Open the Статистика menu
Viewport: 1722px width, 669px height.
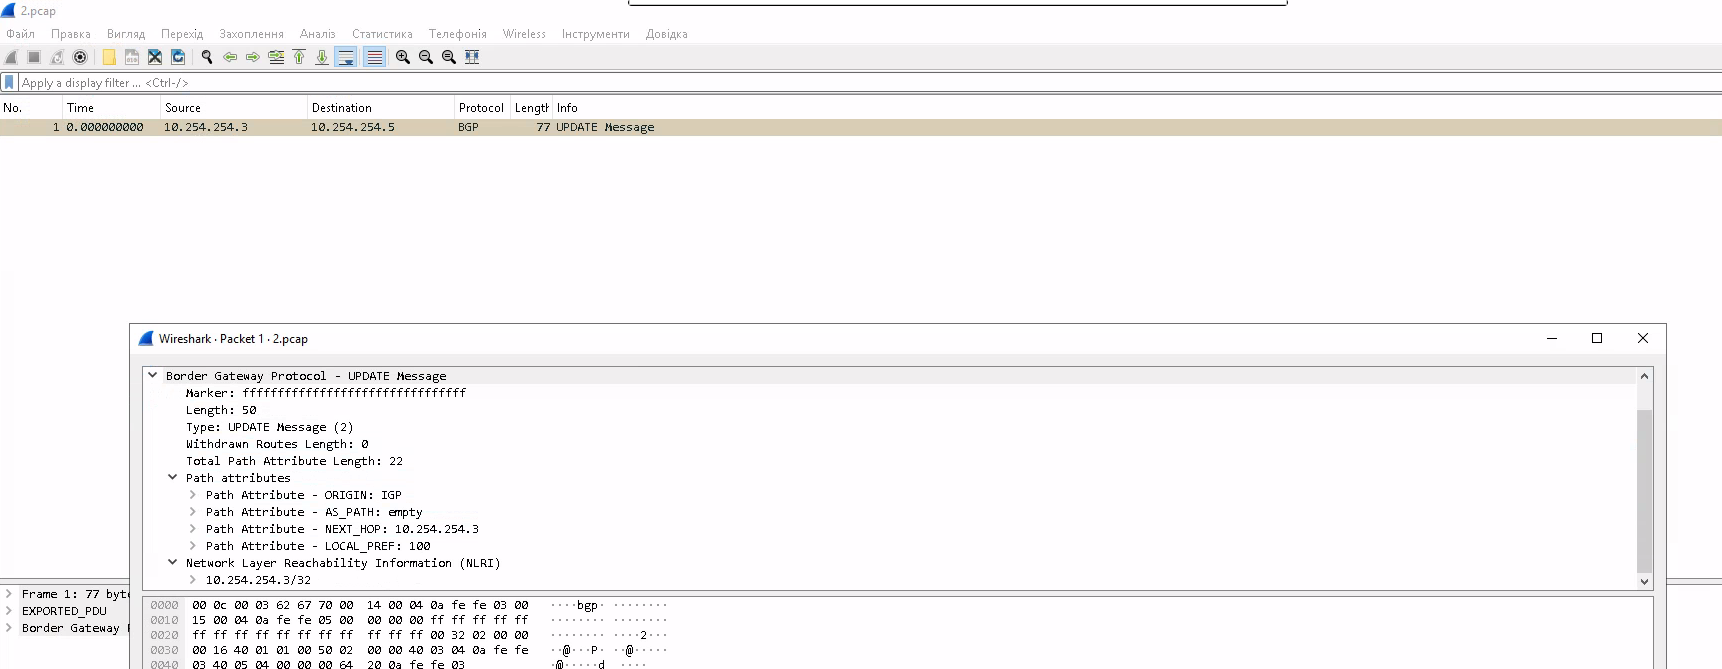(382, 34)
